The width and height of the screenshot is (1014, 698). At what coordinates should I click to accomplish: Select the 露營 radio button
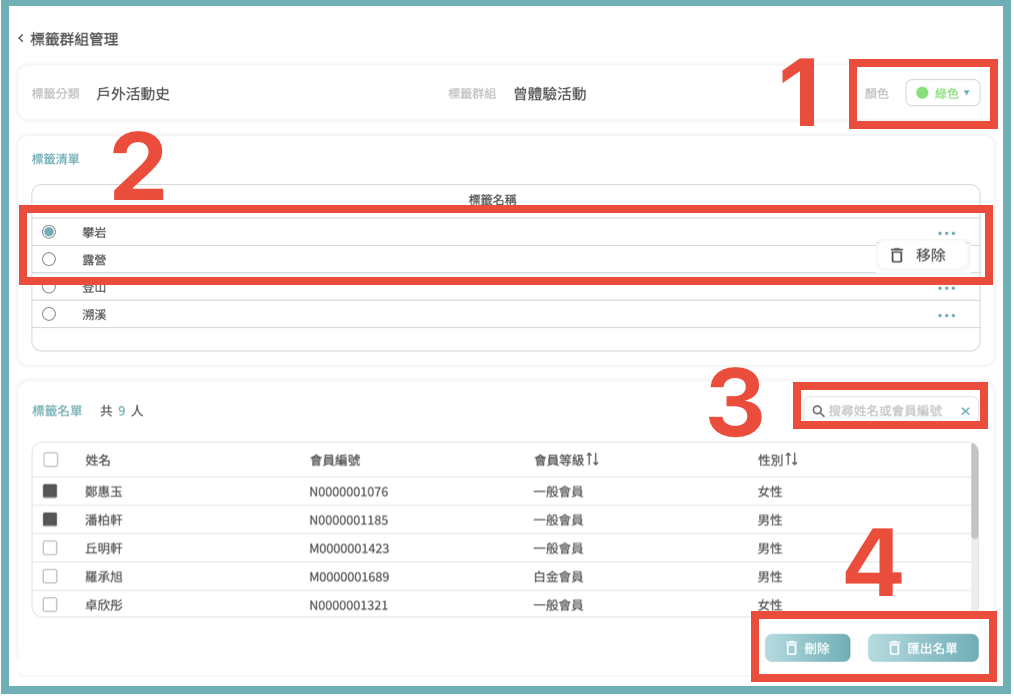pyautogui.click(x=49, y=259)
